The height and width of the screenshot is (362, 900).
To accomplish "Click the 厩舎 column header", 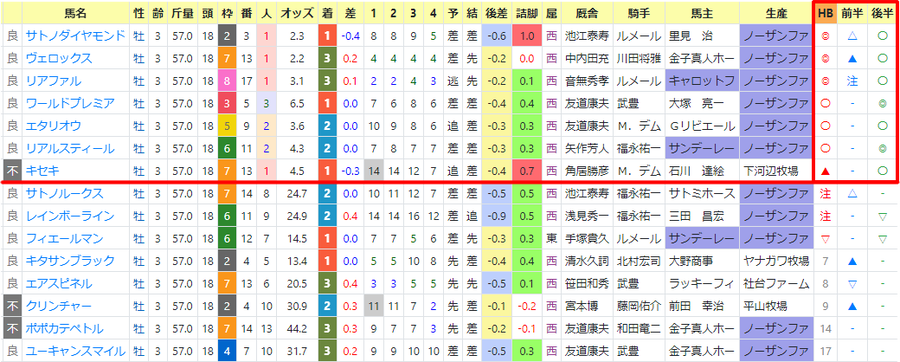I will coord(586,13).
